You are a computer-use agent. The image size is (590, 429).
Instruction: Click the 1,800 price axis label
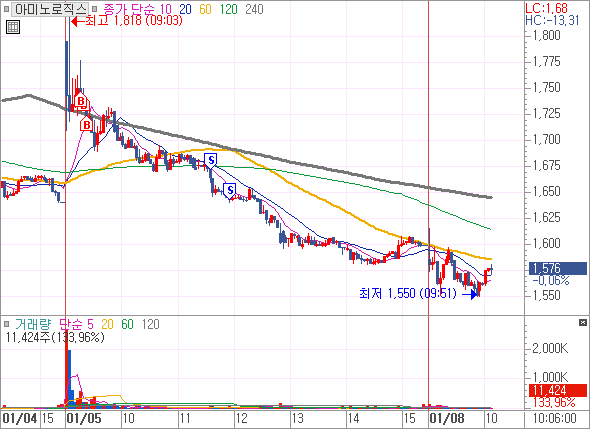547,35
